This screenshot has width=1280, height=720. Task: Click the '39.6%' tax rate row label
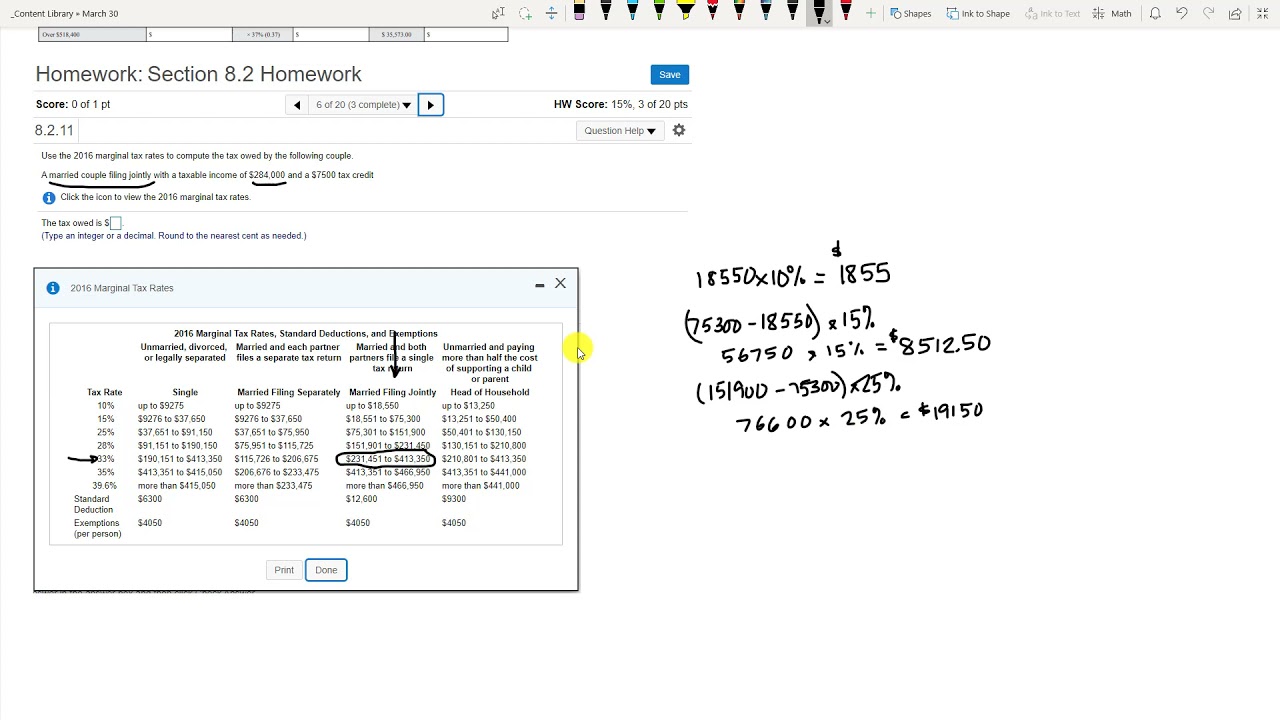[105, 486]
